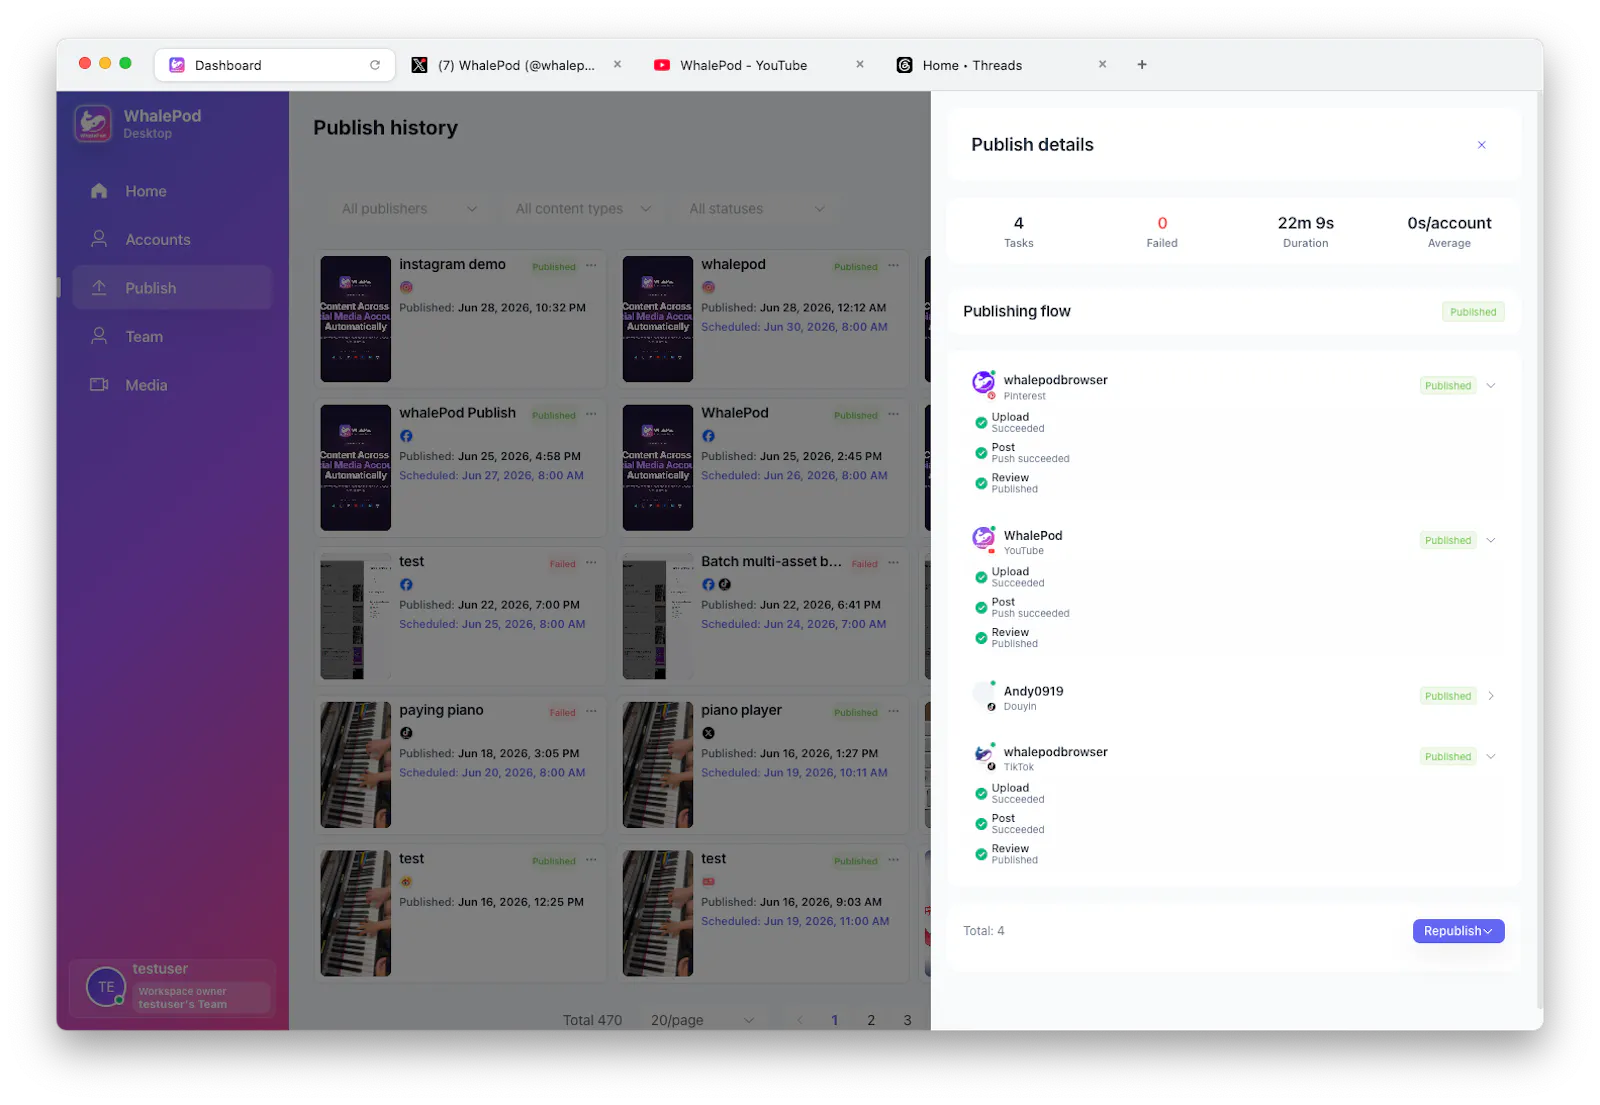Click the '22m 9s' duration value
The image size is (1600, 1105).
(x=1306, y=223)
